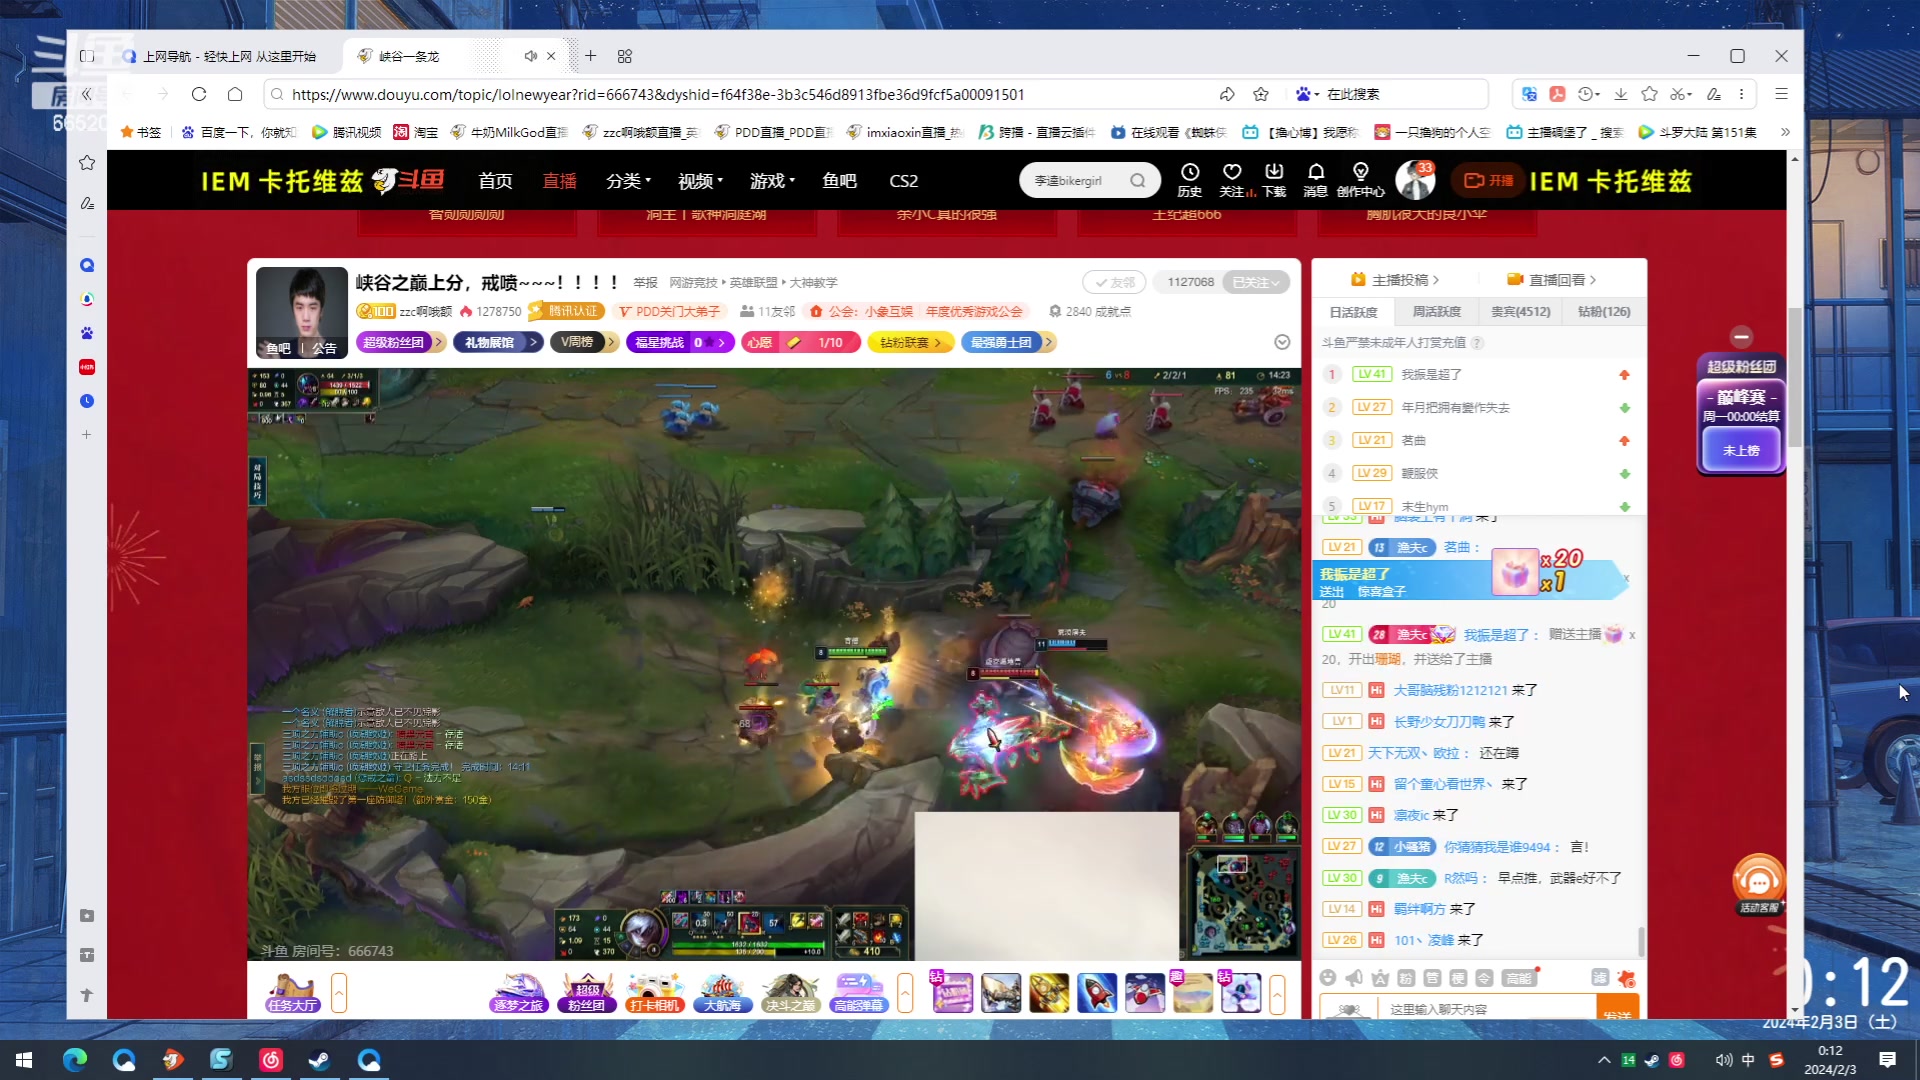Switch to the 周活跃度 tab
The image size is (1920, 1080).
tap(1437, 312)
